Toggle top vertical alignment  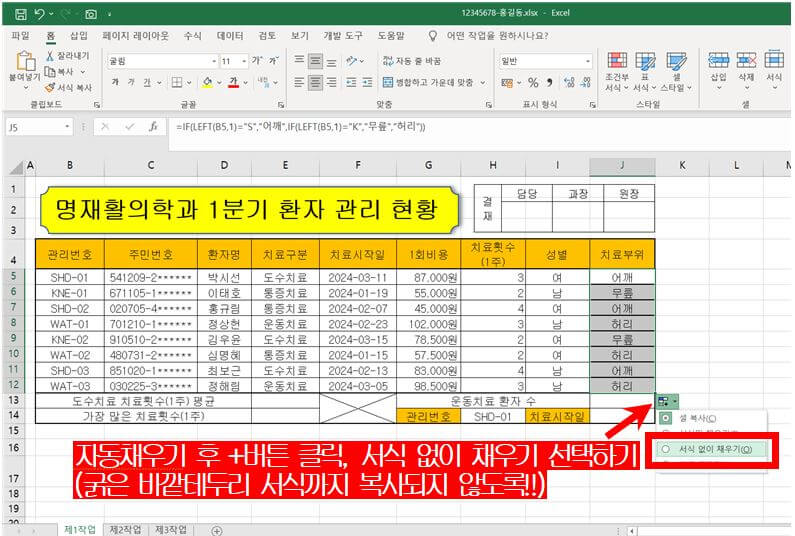[x=299, y=61]
